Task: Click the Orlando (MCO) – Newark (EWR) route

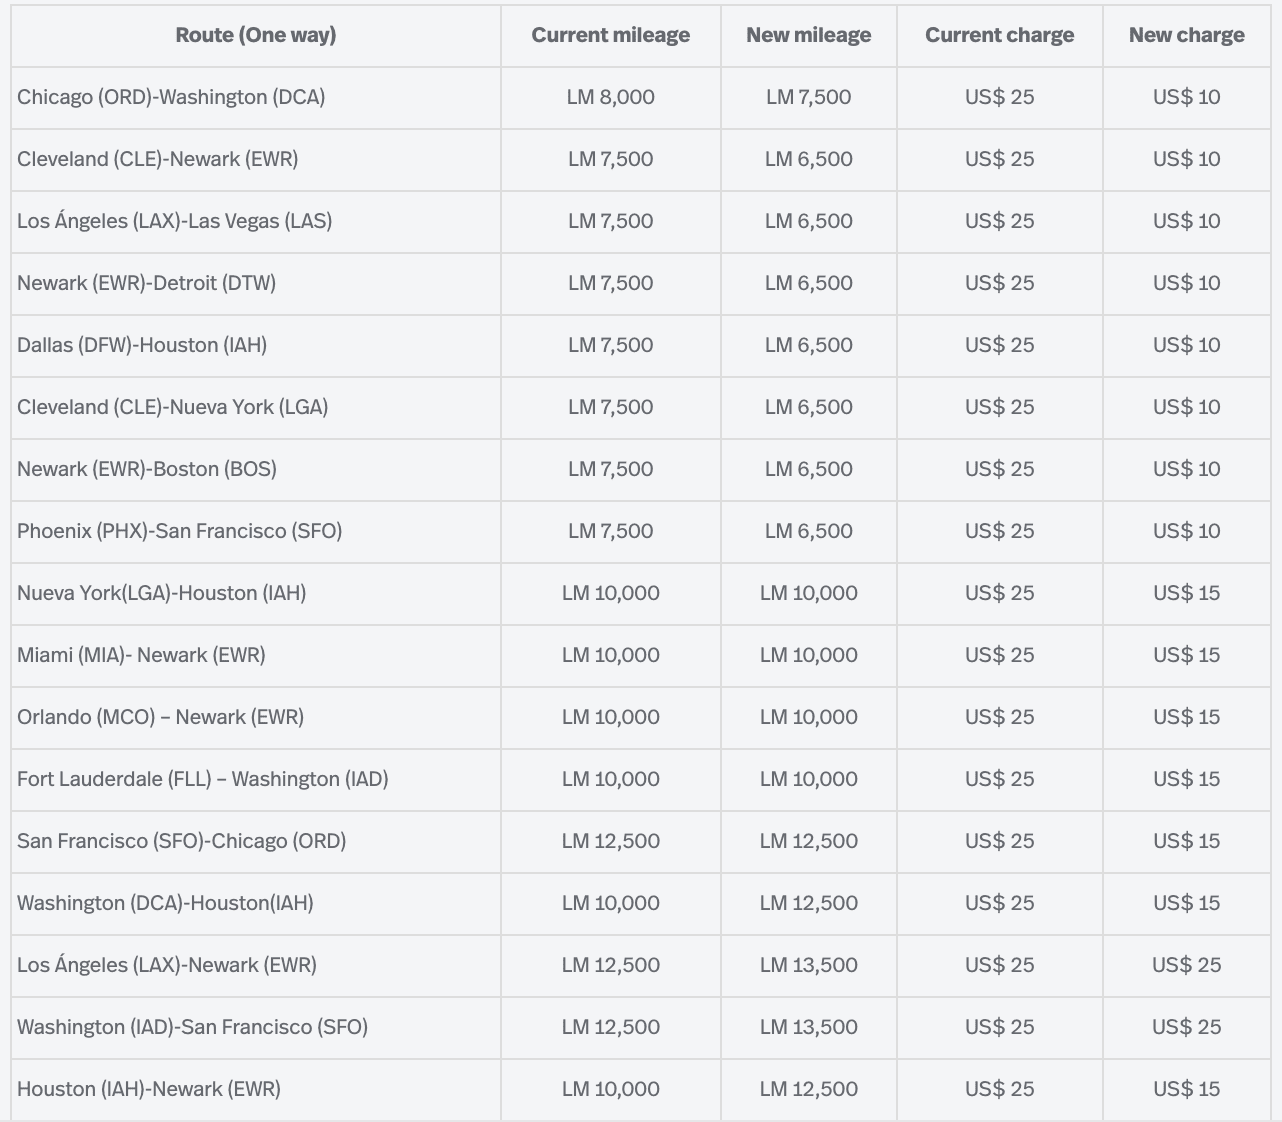Action: [x=160, y=718]
